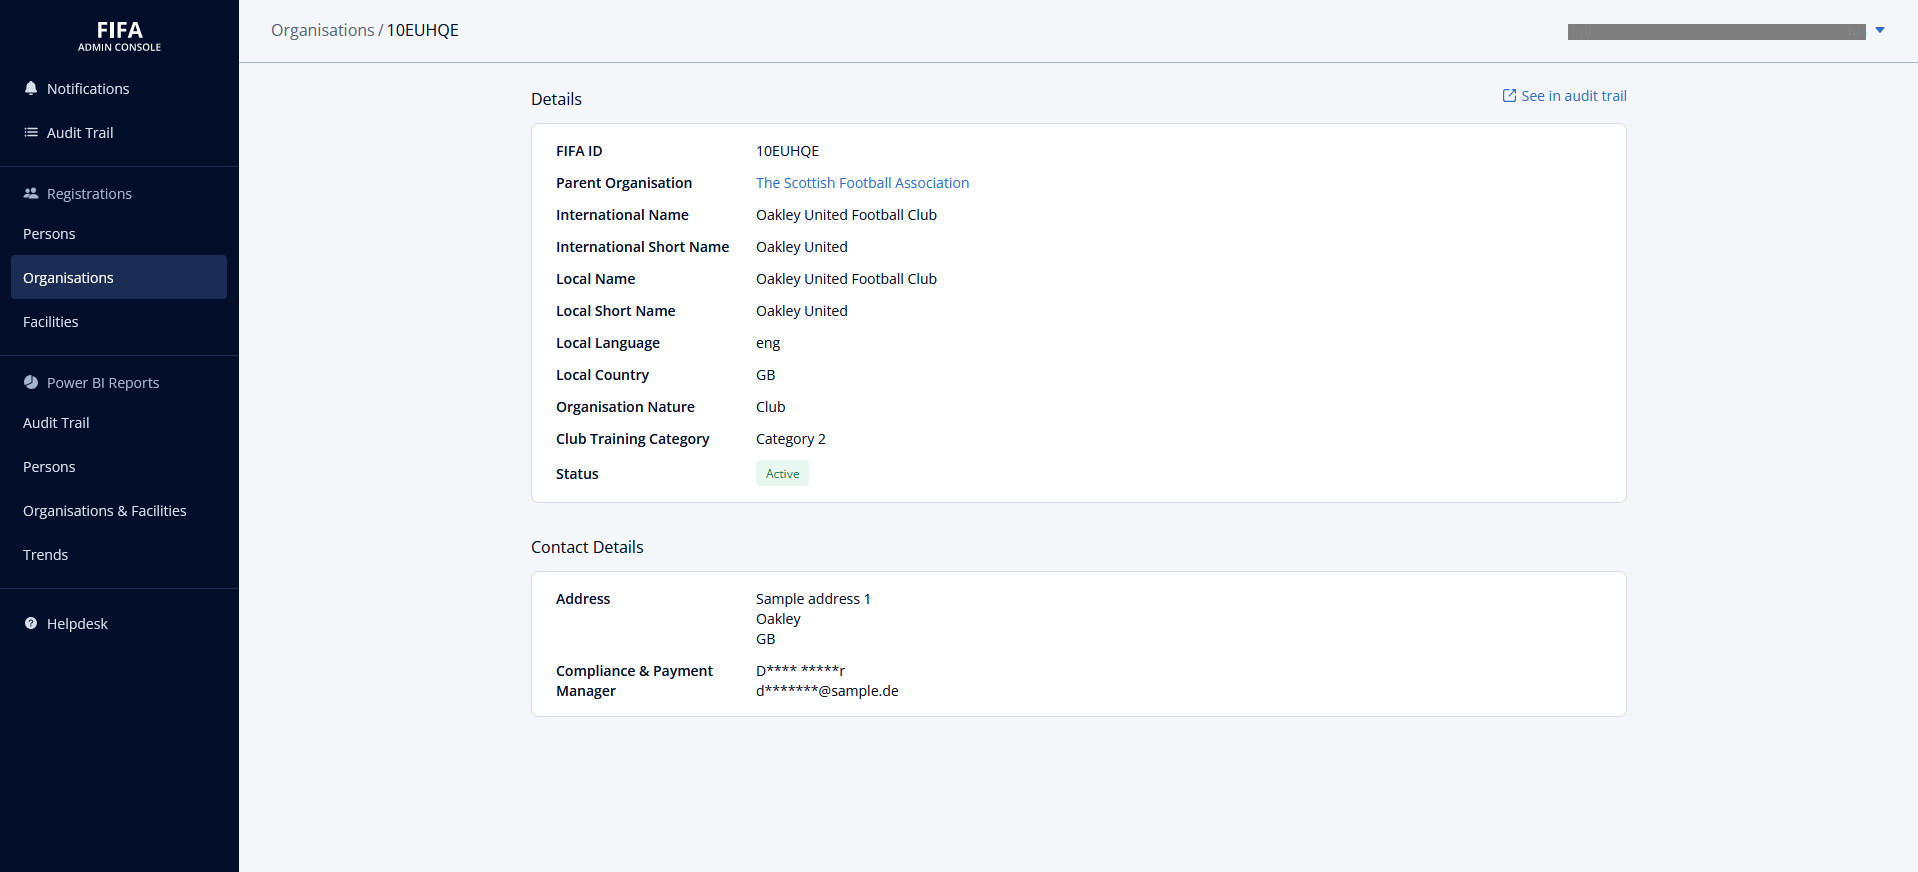The height and width of the screenshot is (872, 1918).
Task: Click the Notifications bell icon
Action: click(x=31, y=88)
